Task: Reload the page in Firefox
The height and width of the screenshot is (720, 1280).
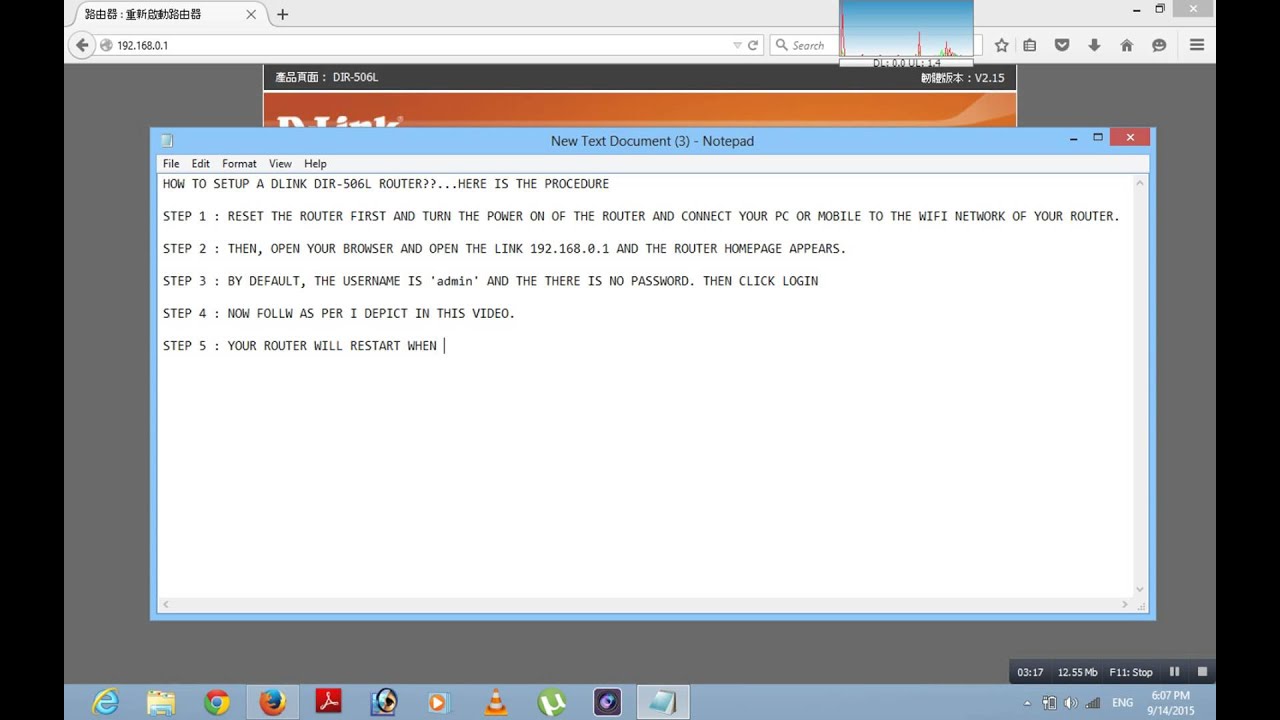Action: [752, 45]
